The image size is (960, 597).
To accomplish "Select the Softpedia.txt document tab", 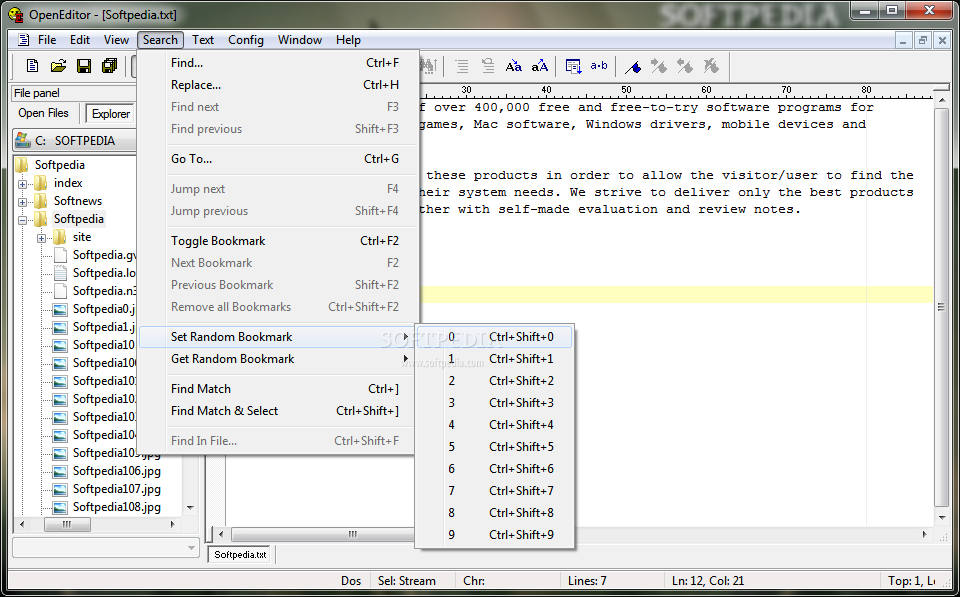I will click(x=241, y=555).
